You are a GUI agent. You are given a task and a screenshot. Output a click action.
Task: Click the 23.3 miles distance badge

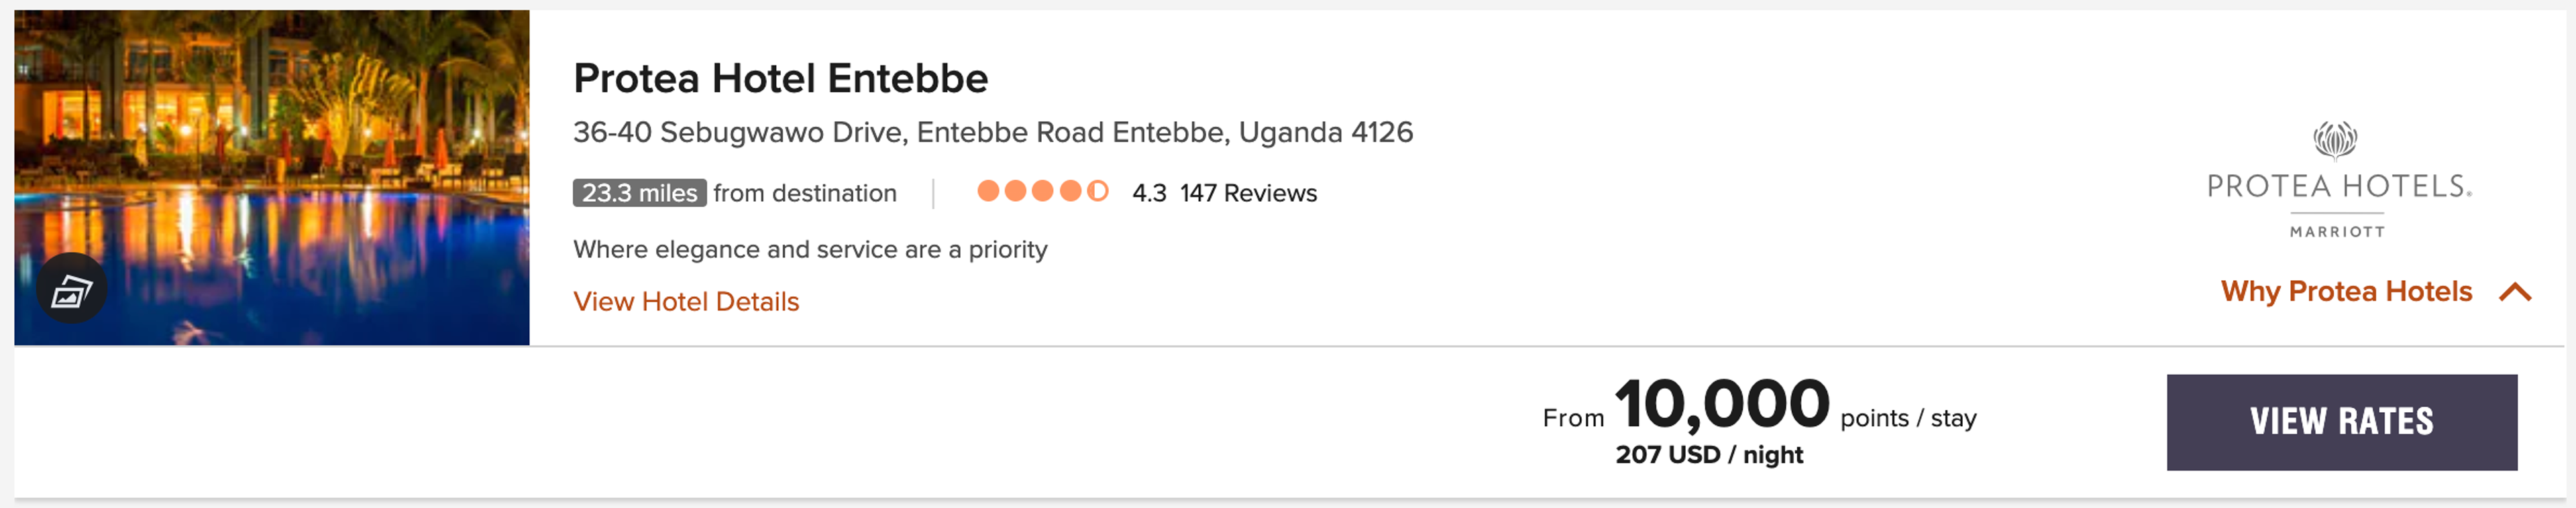[639, 193]
